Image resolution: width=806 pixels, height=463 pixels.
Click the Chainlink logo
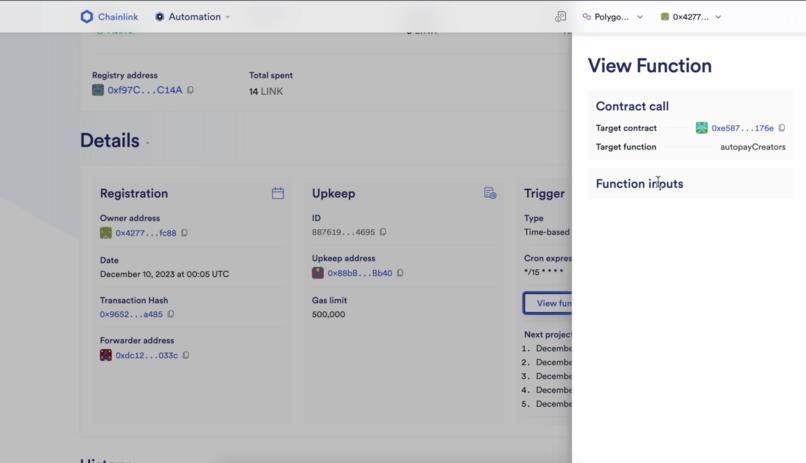[x=109, y=16]
